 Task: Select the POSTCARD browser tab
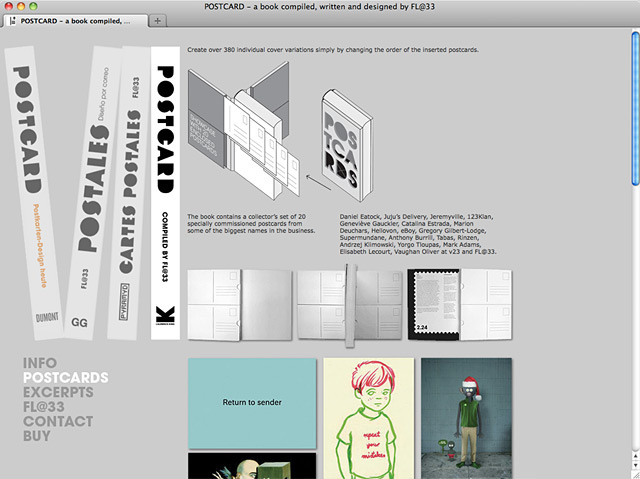pyautogui.click(x=76, y=21)
